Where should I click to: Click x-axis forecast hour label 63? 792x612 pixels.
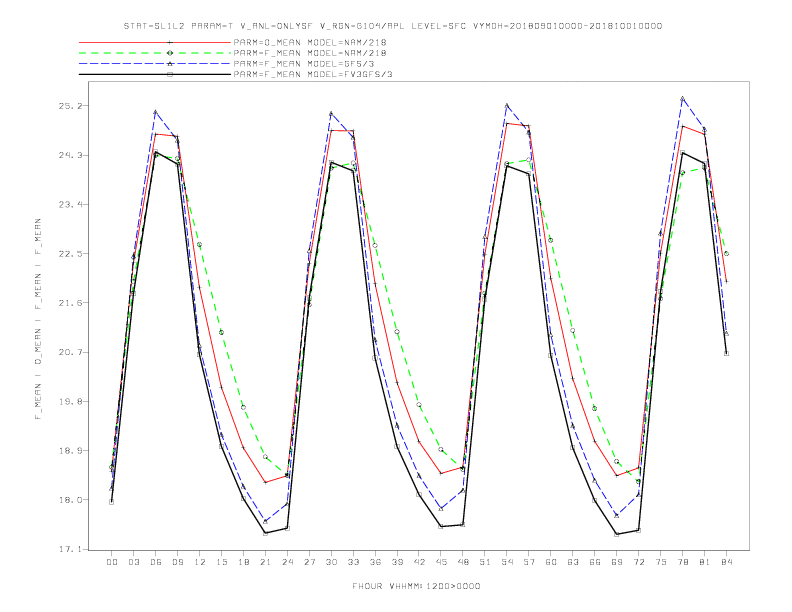(x=573, y=562)
